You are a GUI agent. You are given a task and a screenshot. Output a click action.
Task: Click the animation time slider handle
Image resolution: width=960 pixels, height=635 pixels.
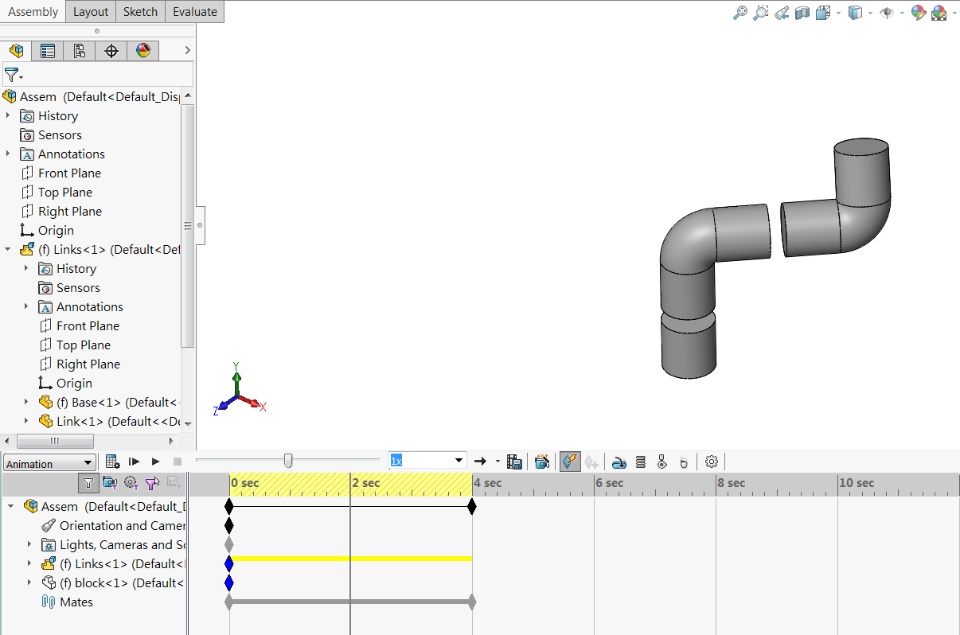pyautogui.click(x=288, y=461)
